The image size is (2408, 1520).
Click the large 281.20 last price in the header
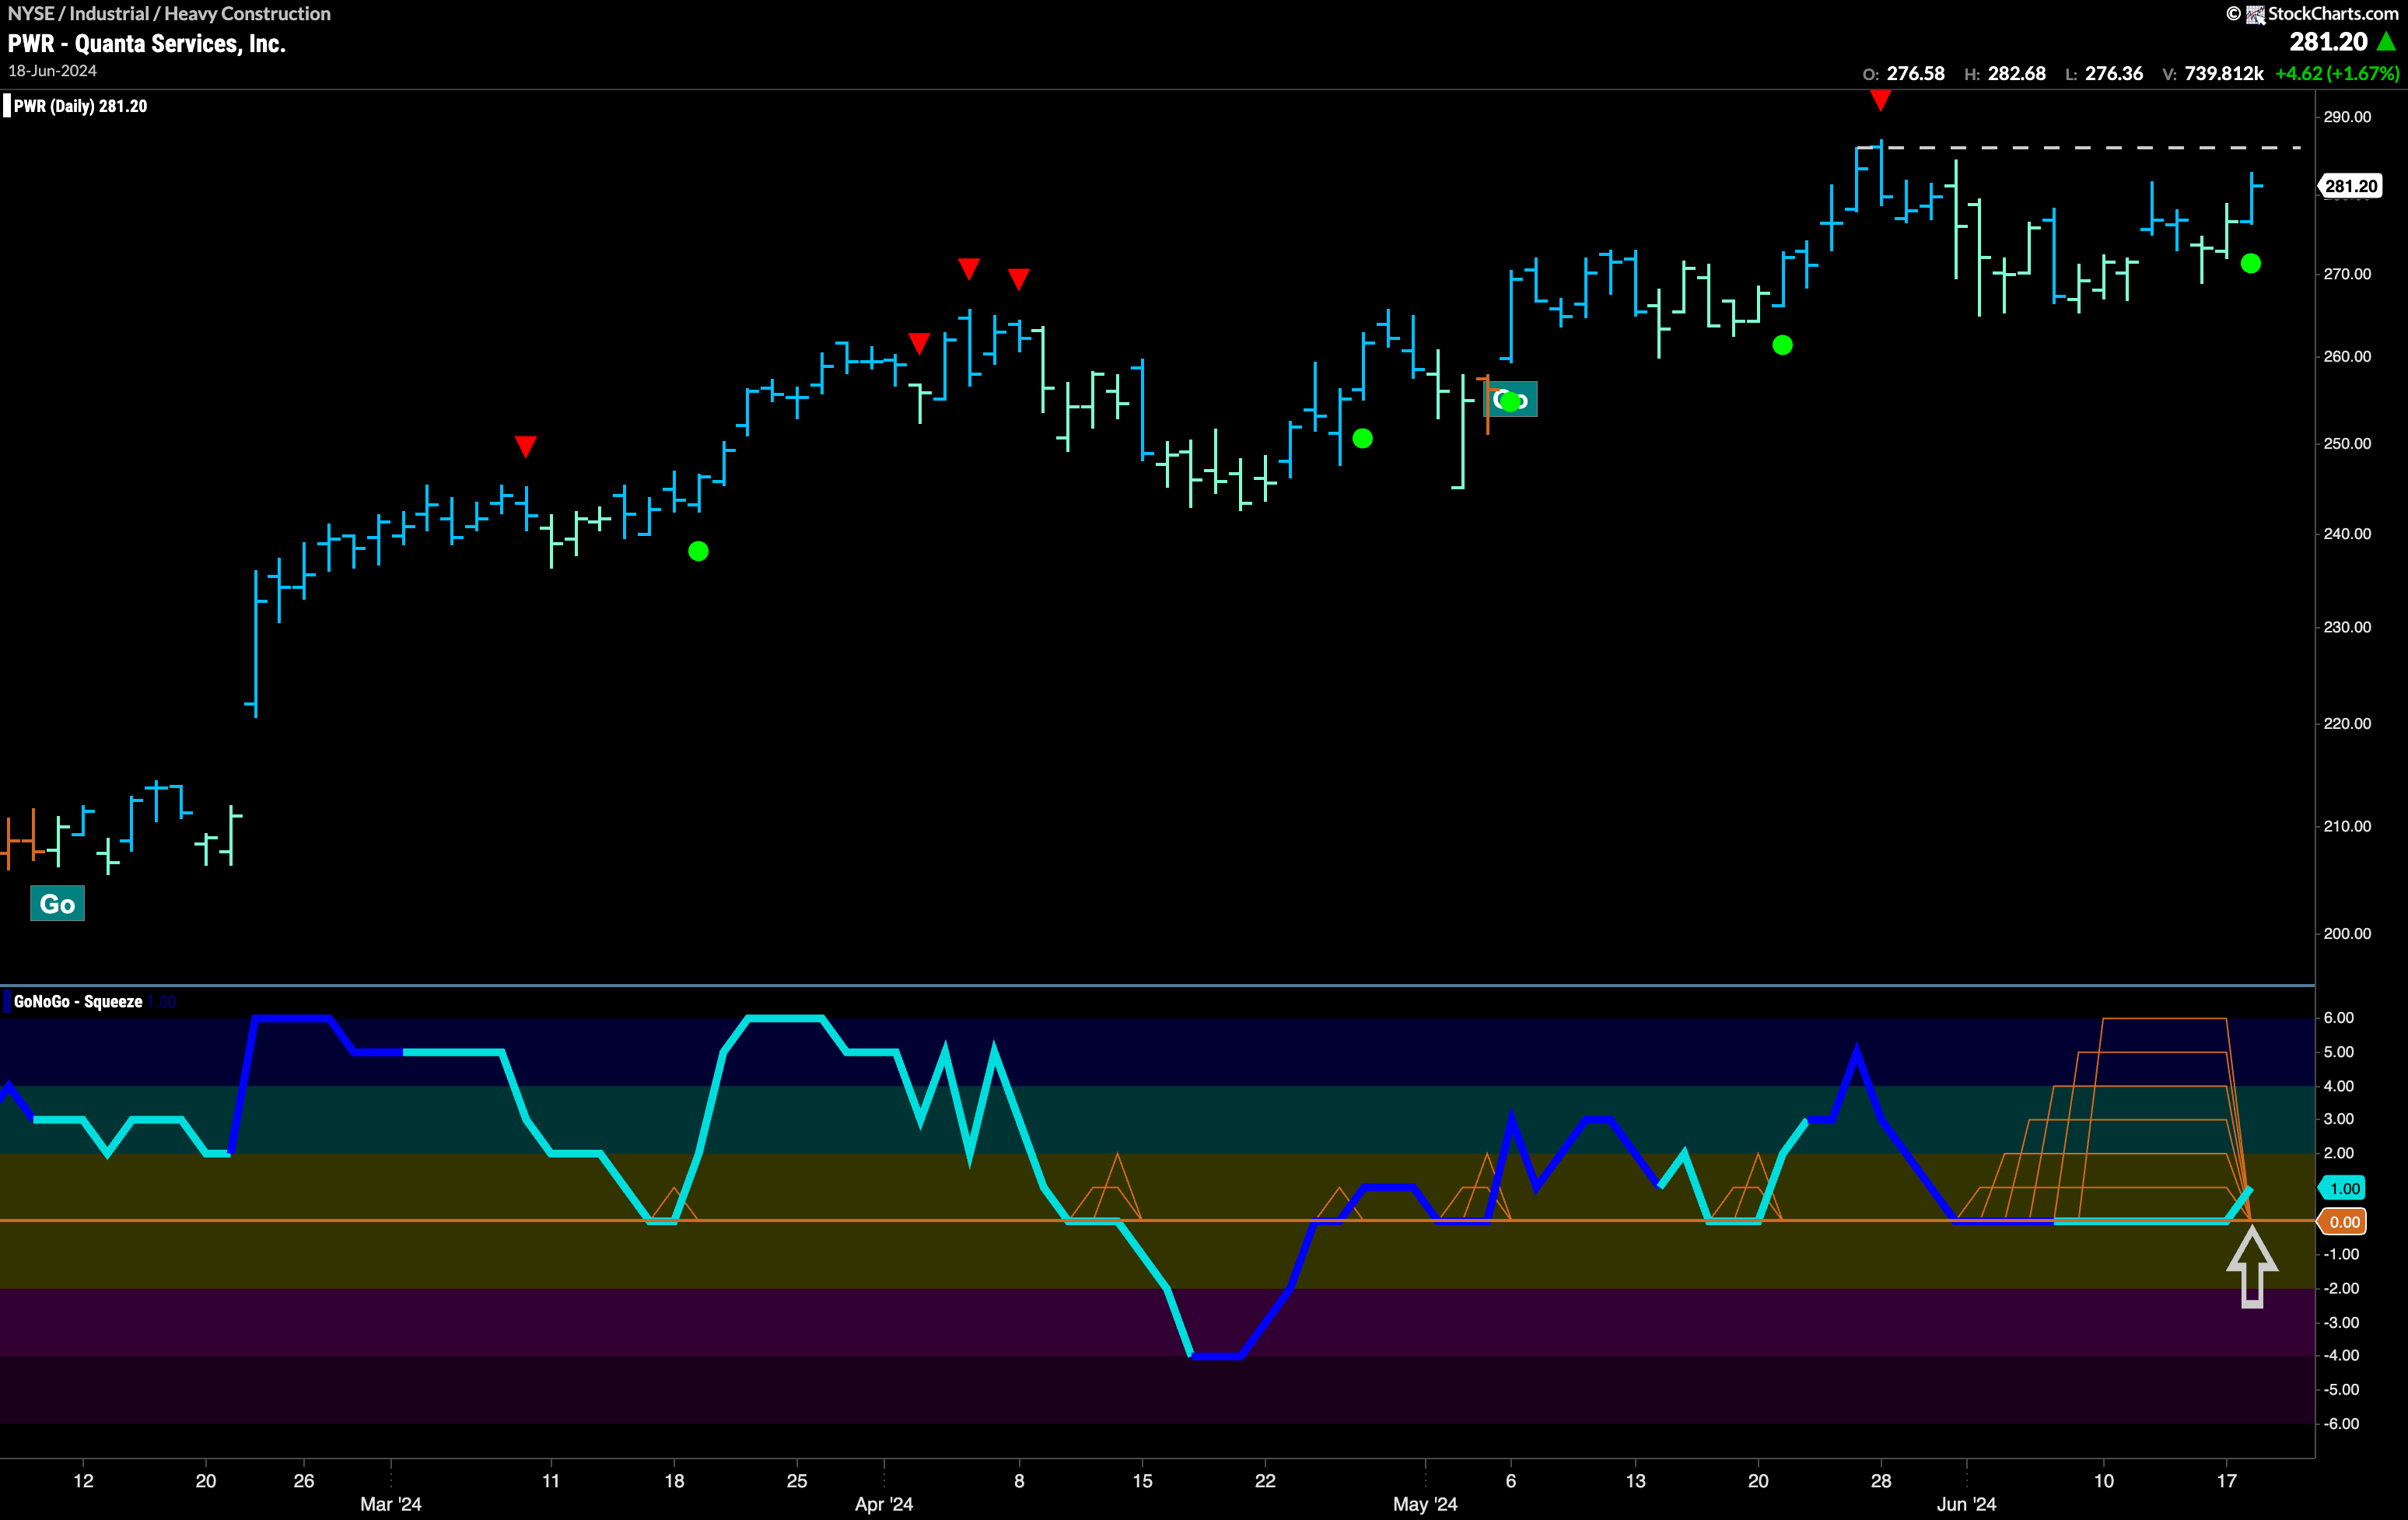click(2328, 42)
